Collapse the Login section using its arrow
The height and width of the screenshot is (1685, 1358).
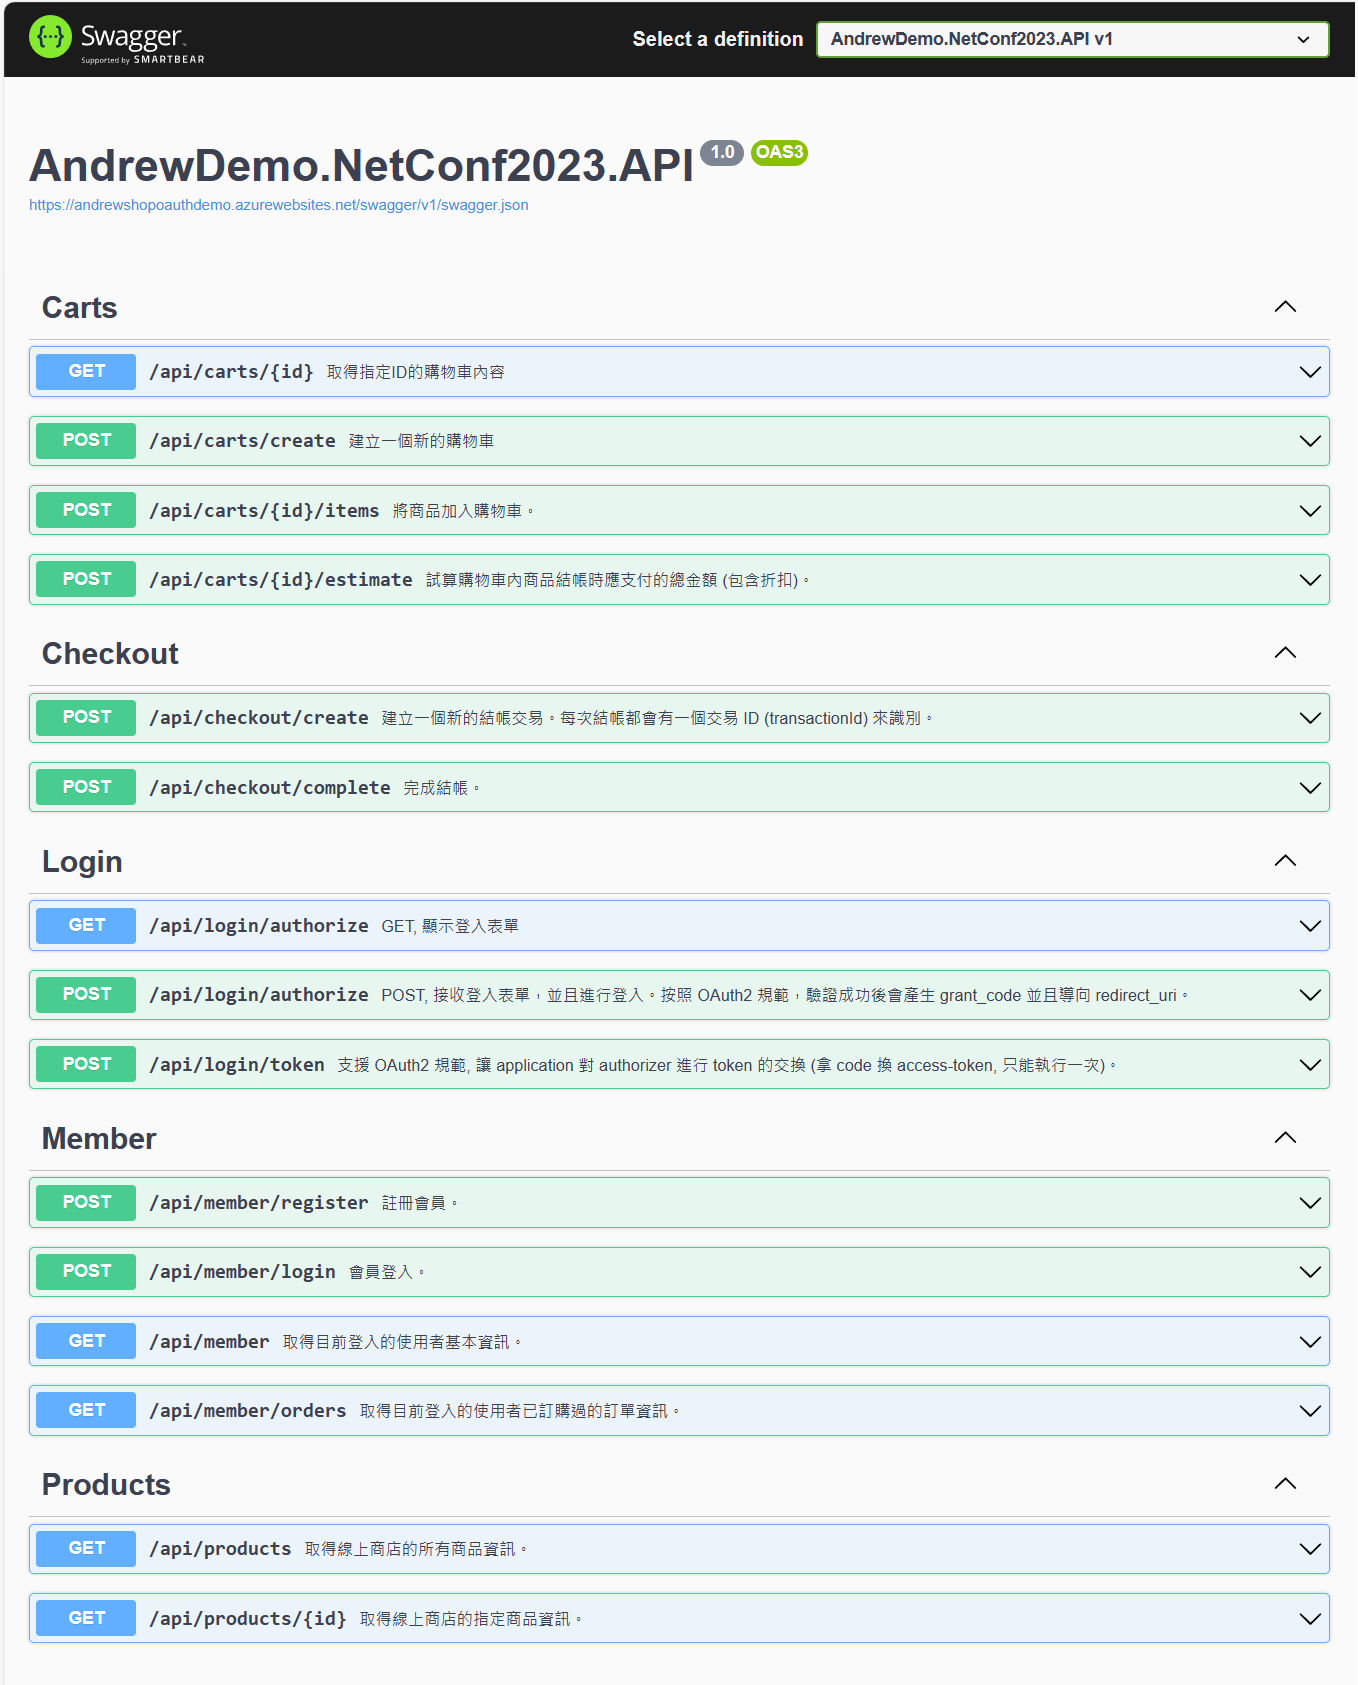(x=1285, y=861)
